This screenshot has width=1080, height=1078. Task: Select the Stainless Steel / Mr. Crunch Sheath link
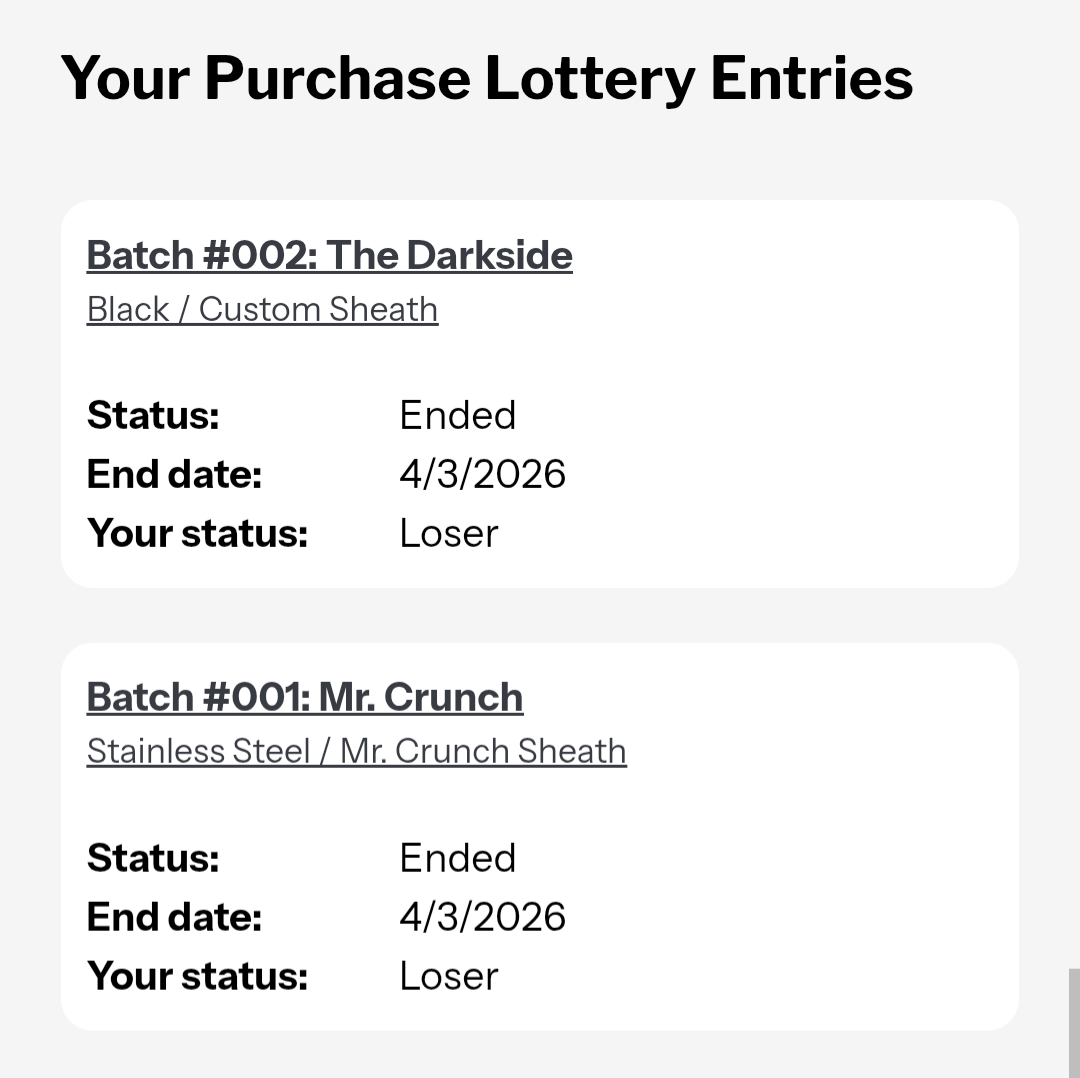(x=356, y=752)
